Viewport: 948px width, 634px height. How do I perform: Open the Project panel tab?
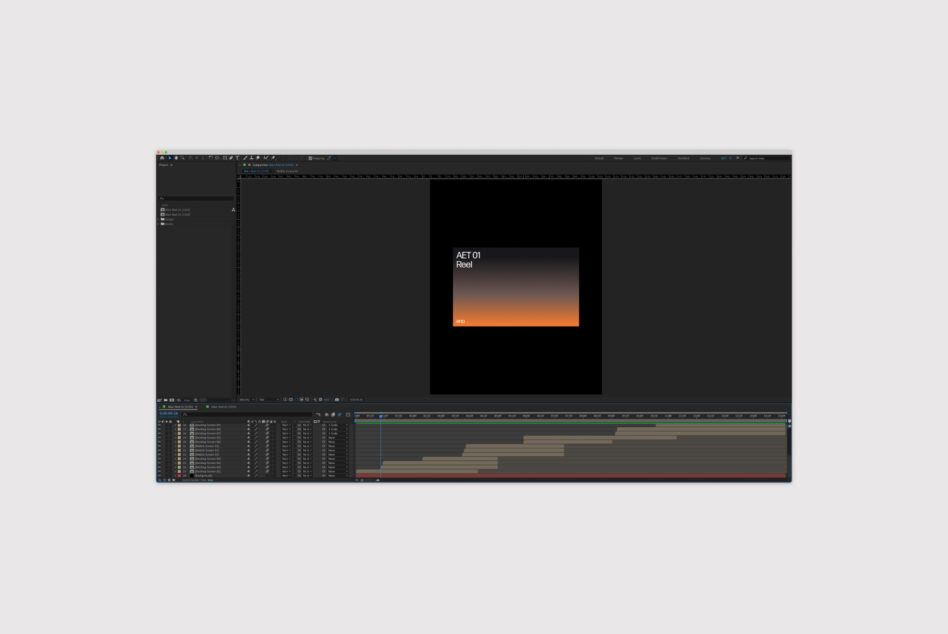(164, 165)
